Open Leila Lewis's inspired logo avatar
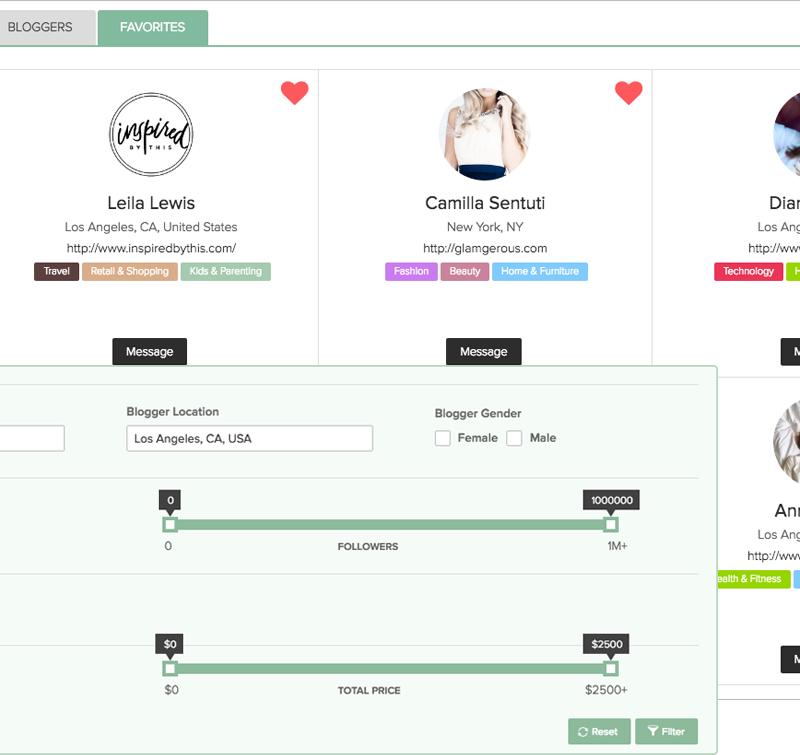 click(151, 134)
